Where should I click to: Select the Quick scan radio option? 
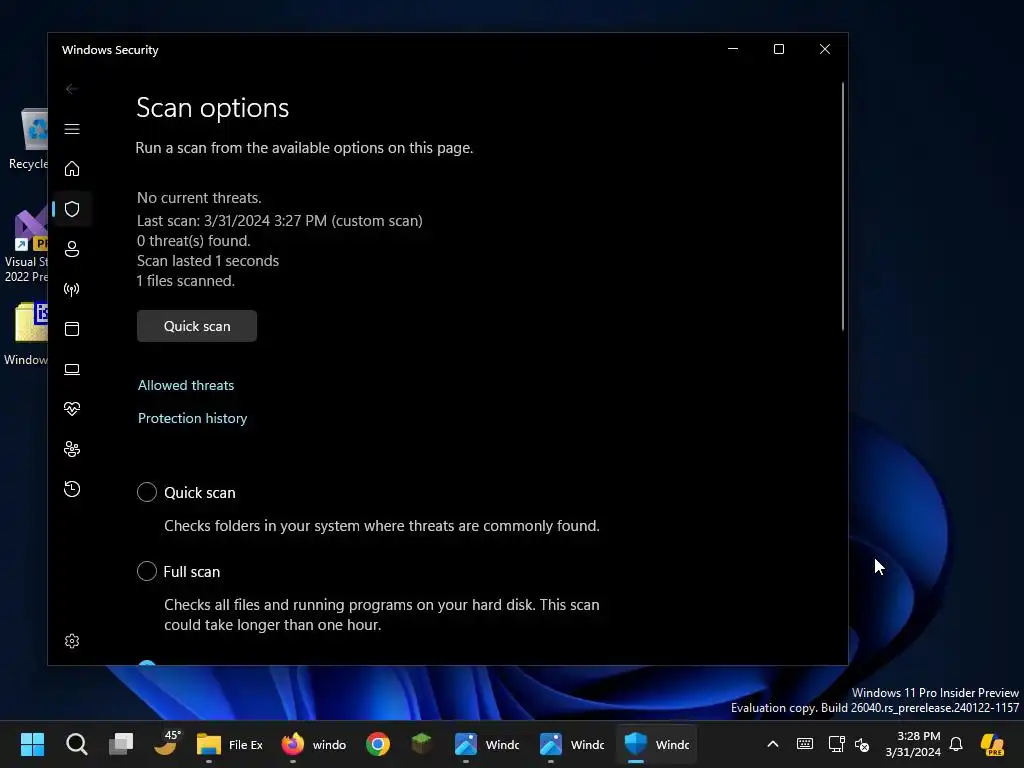click(x=147, y=492)
